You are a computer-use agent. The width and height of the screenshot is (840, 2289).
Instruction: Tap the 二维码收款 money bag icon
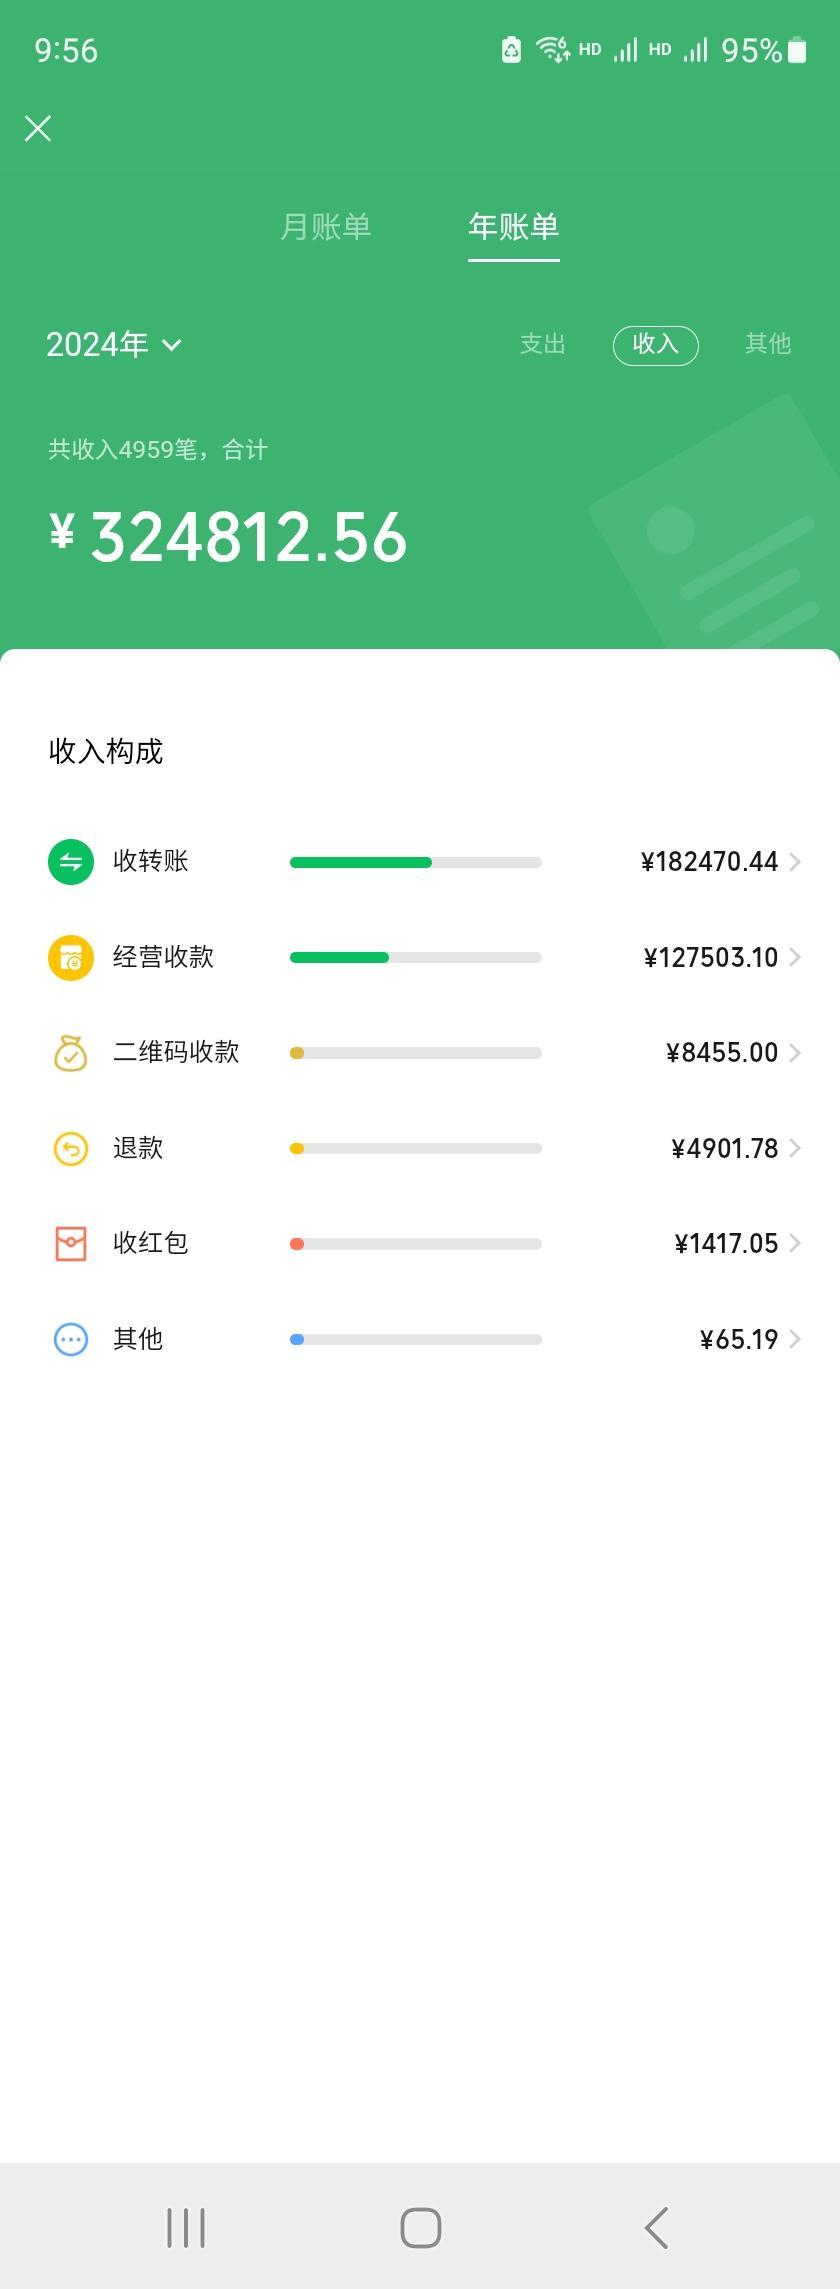point(70,1053)
